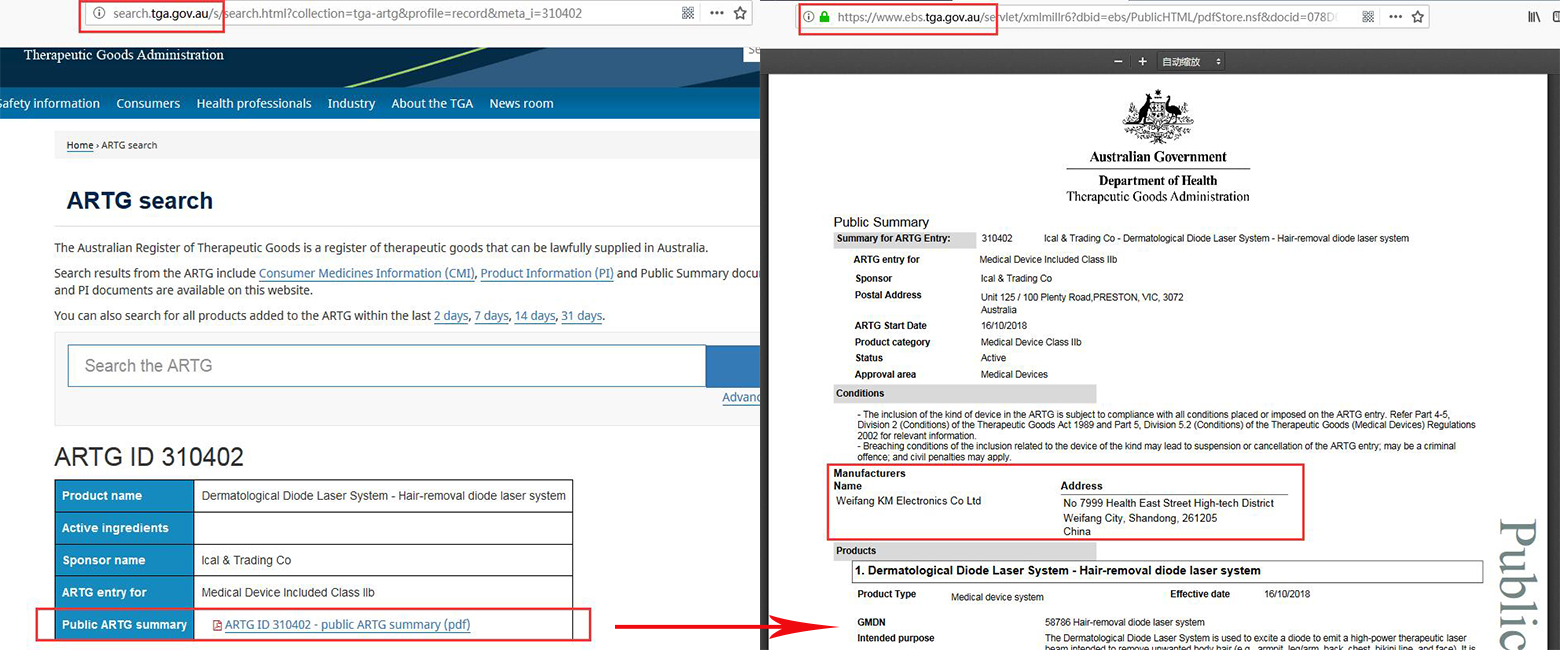Zoom out PDF with minus button

(1118, 62)
